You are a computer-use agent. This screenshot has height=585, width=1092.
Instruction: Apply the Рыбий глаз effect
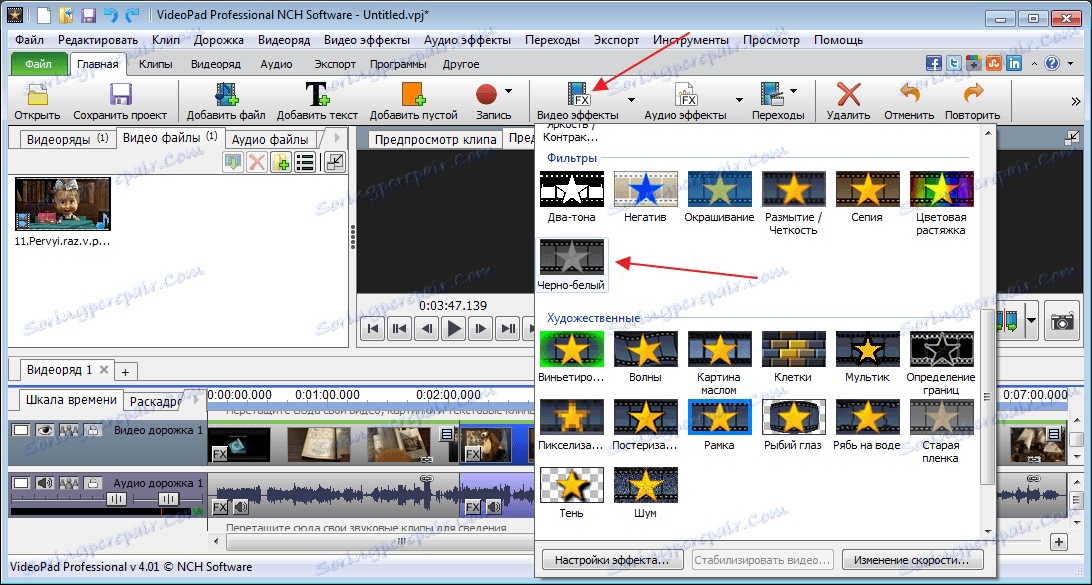tap(793, 425)
